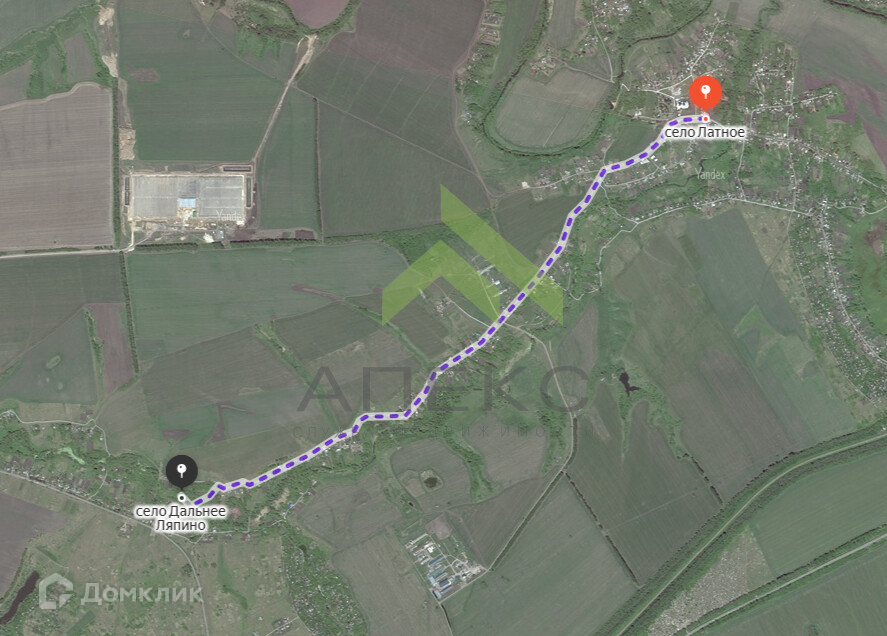Click the Yandex watermark below село Латное

(711, 175)
